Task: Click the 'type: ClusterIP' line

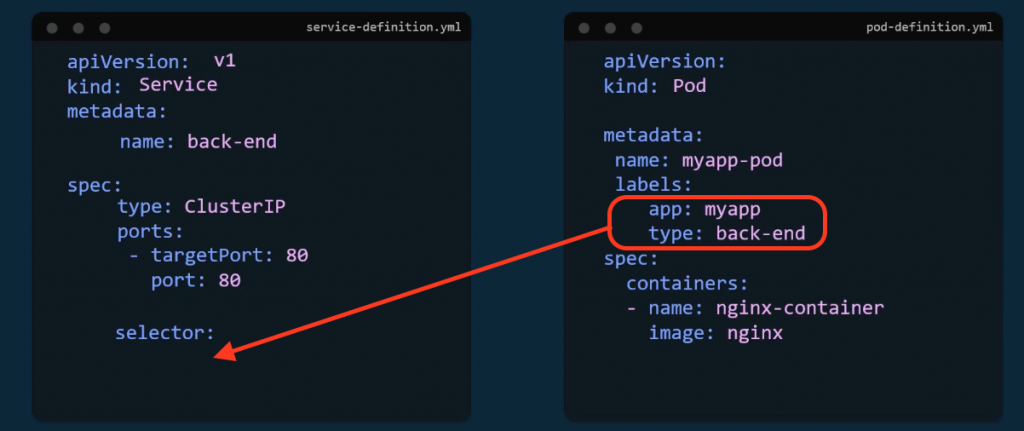Action: pos(203,207)
